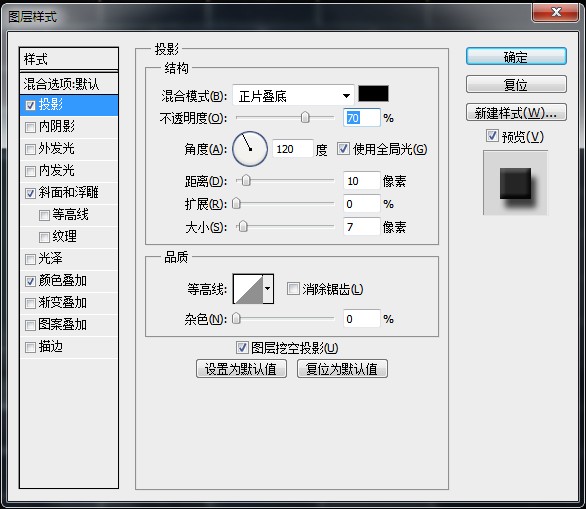Select 混合选项:默认 entry
Viewport: 586px width, 509px height.
click(69, 84)
